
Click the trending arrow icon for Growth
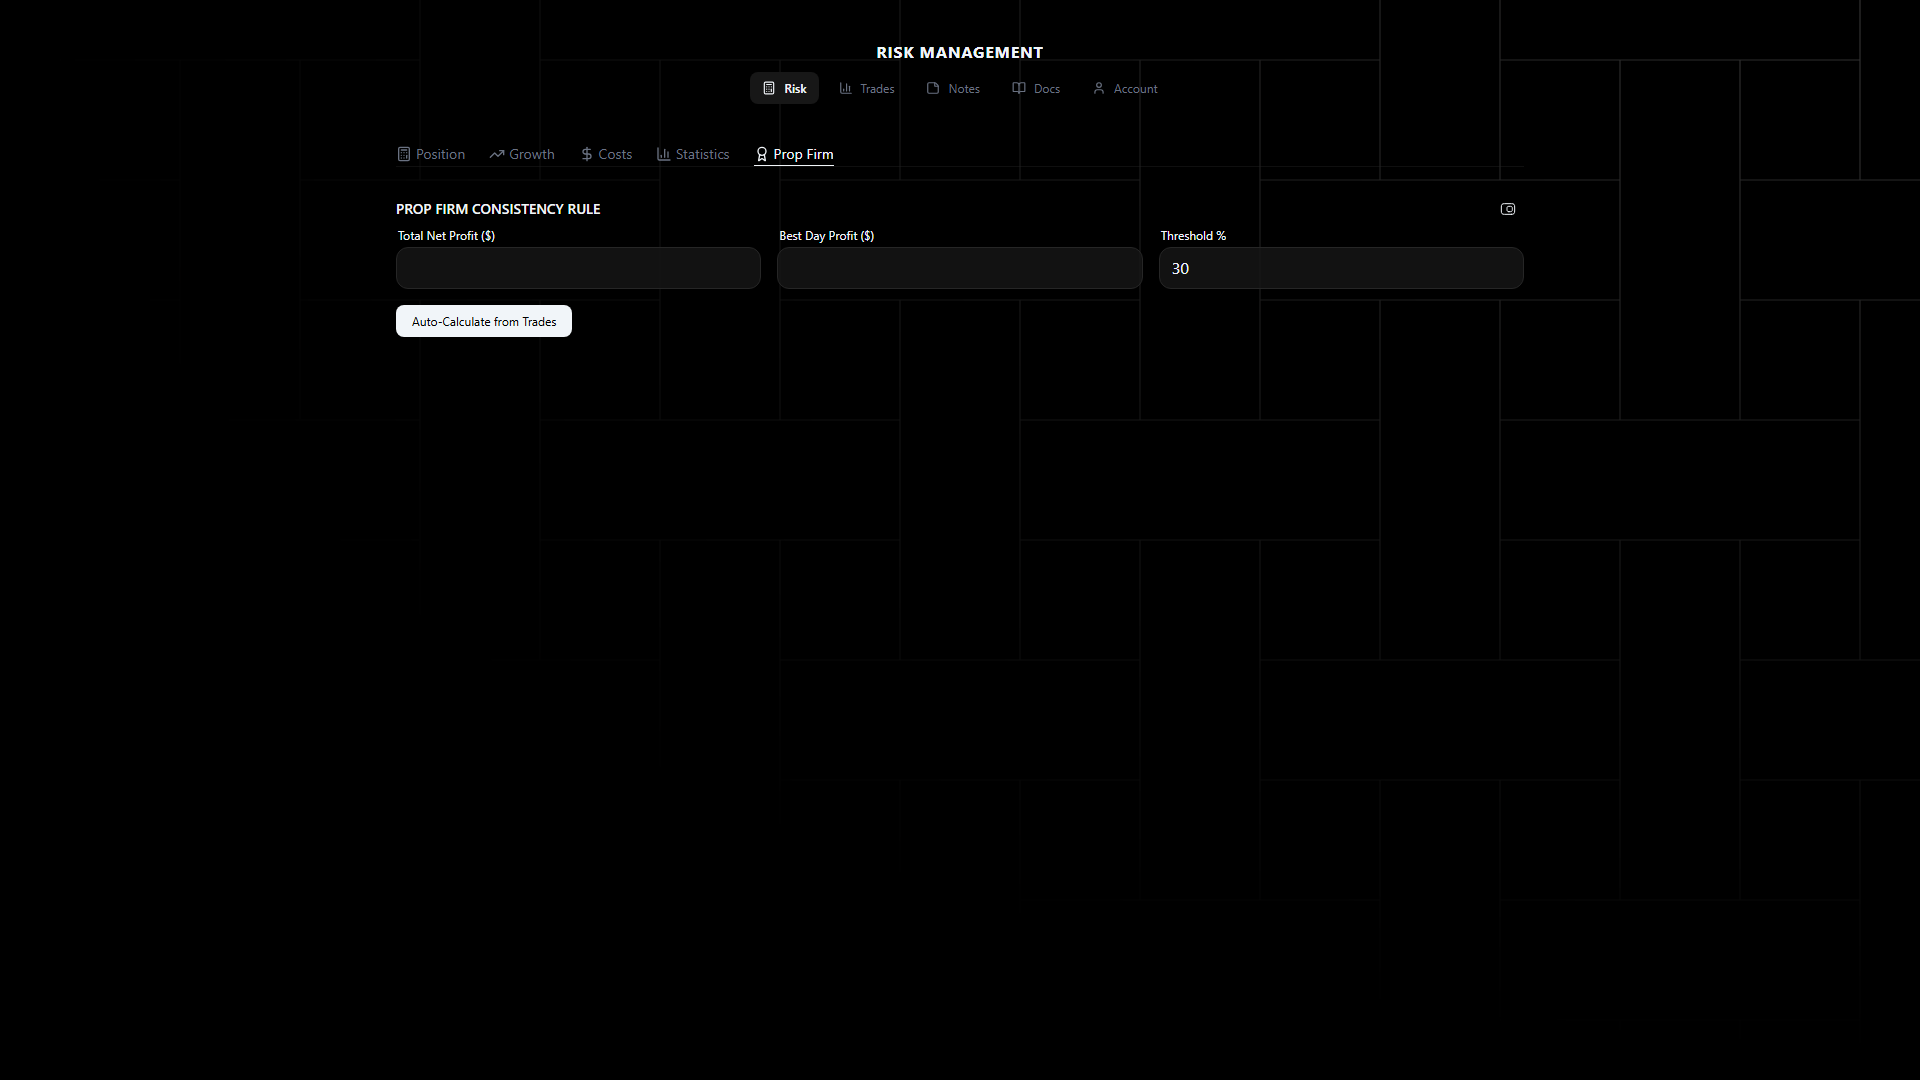pos(496,154)
